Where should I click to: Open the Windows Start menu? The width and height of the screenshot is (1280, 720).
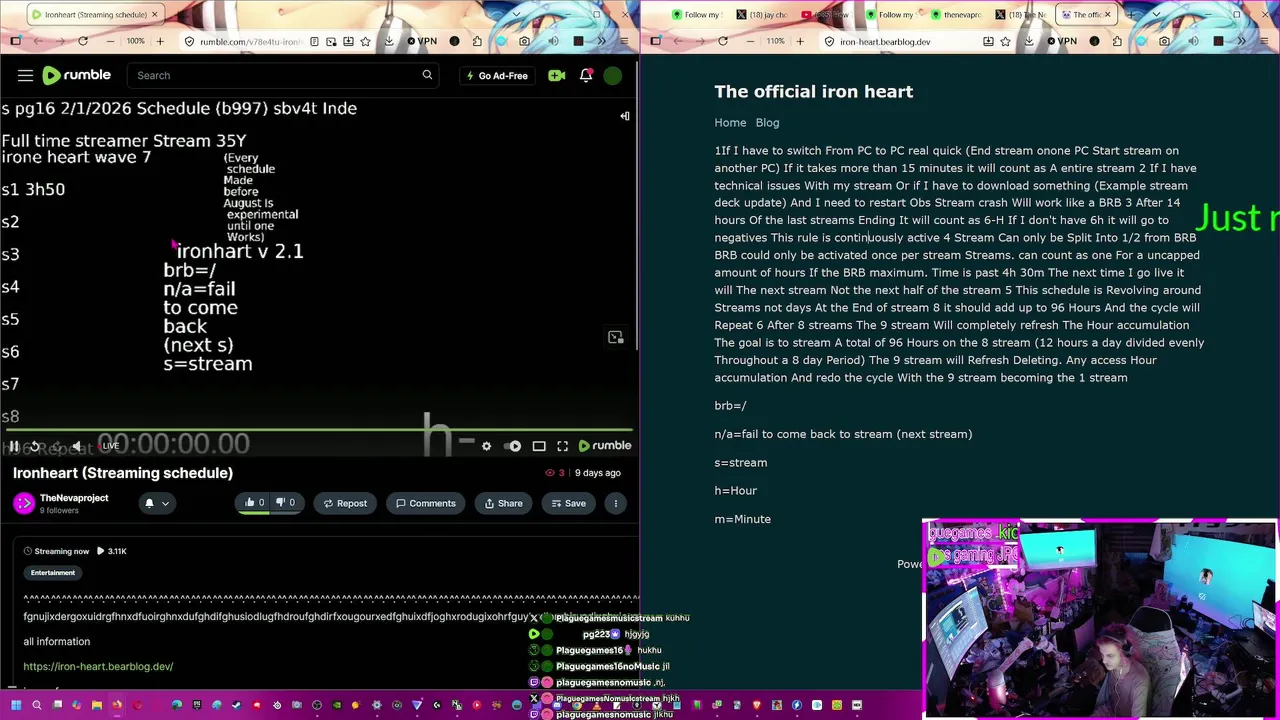pyautogui.click(x=16, y=705)
